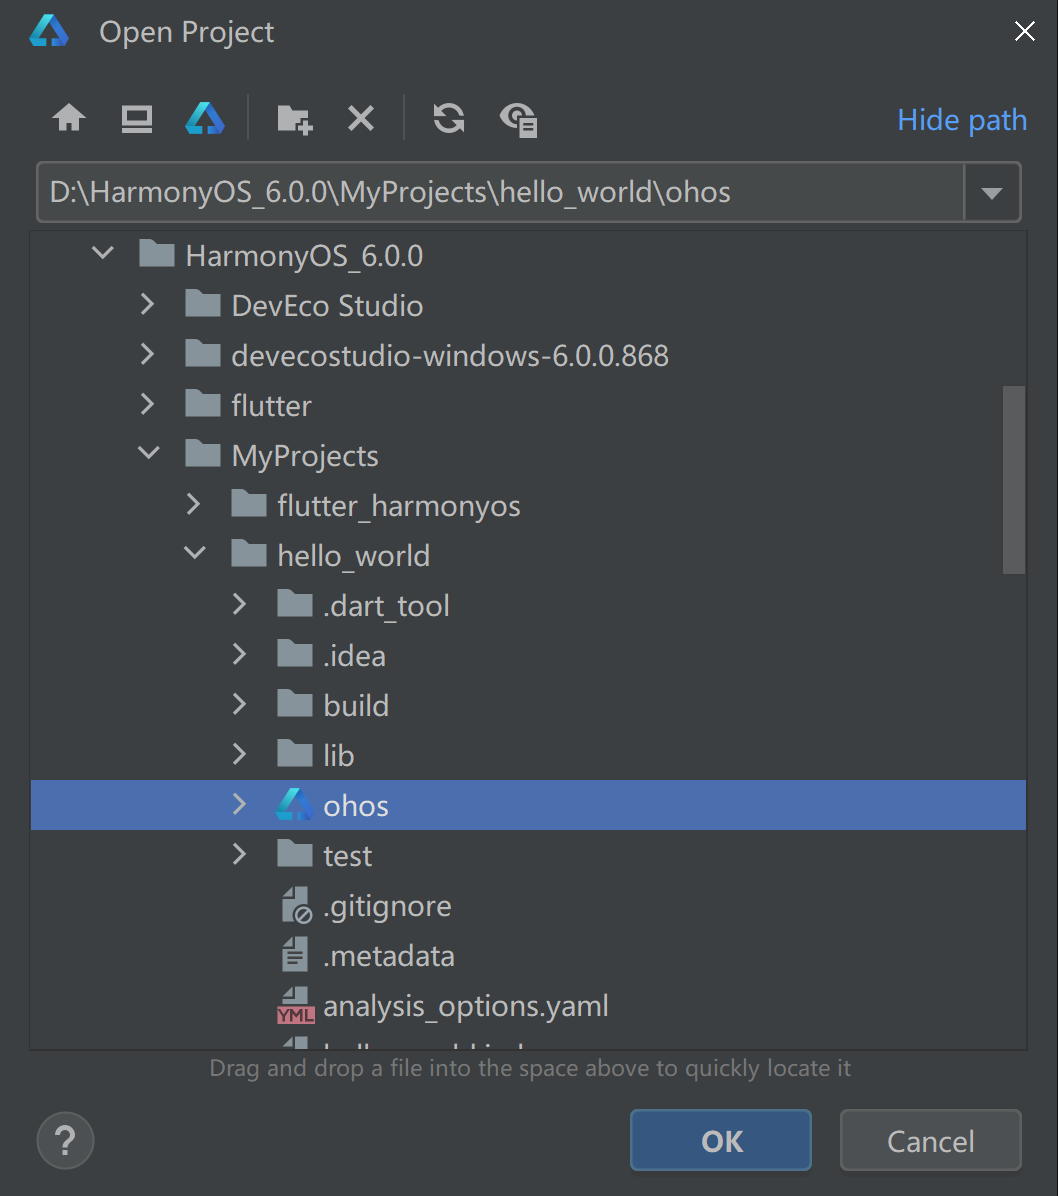Click the .dart_tool folder icon
Viewport: 1058px width, 1196px height.
pos(294,603)
